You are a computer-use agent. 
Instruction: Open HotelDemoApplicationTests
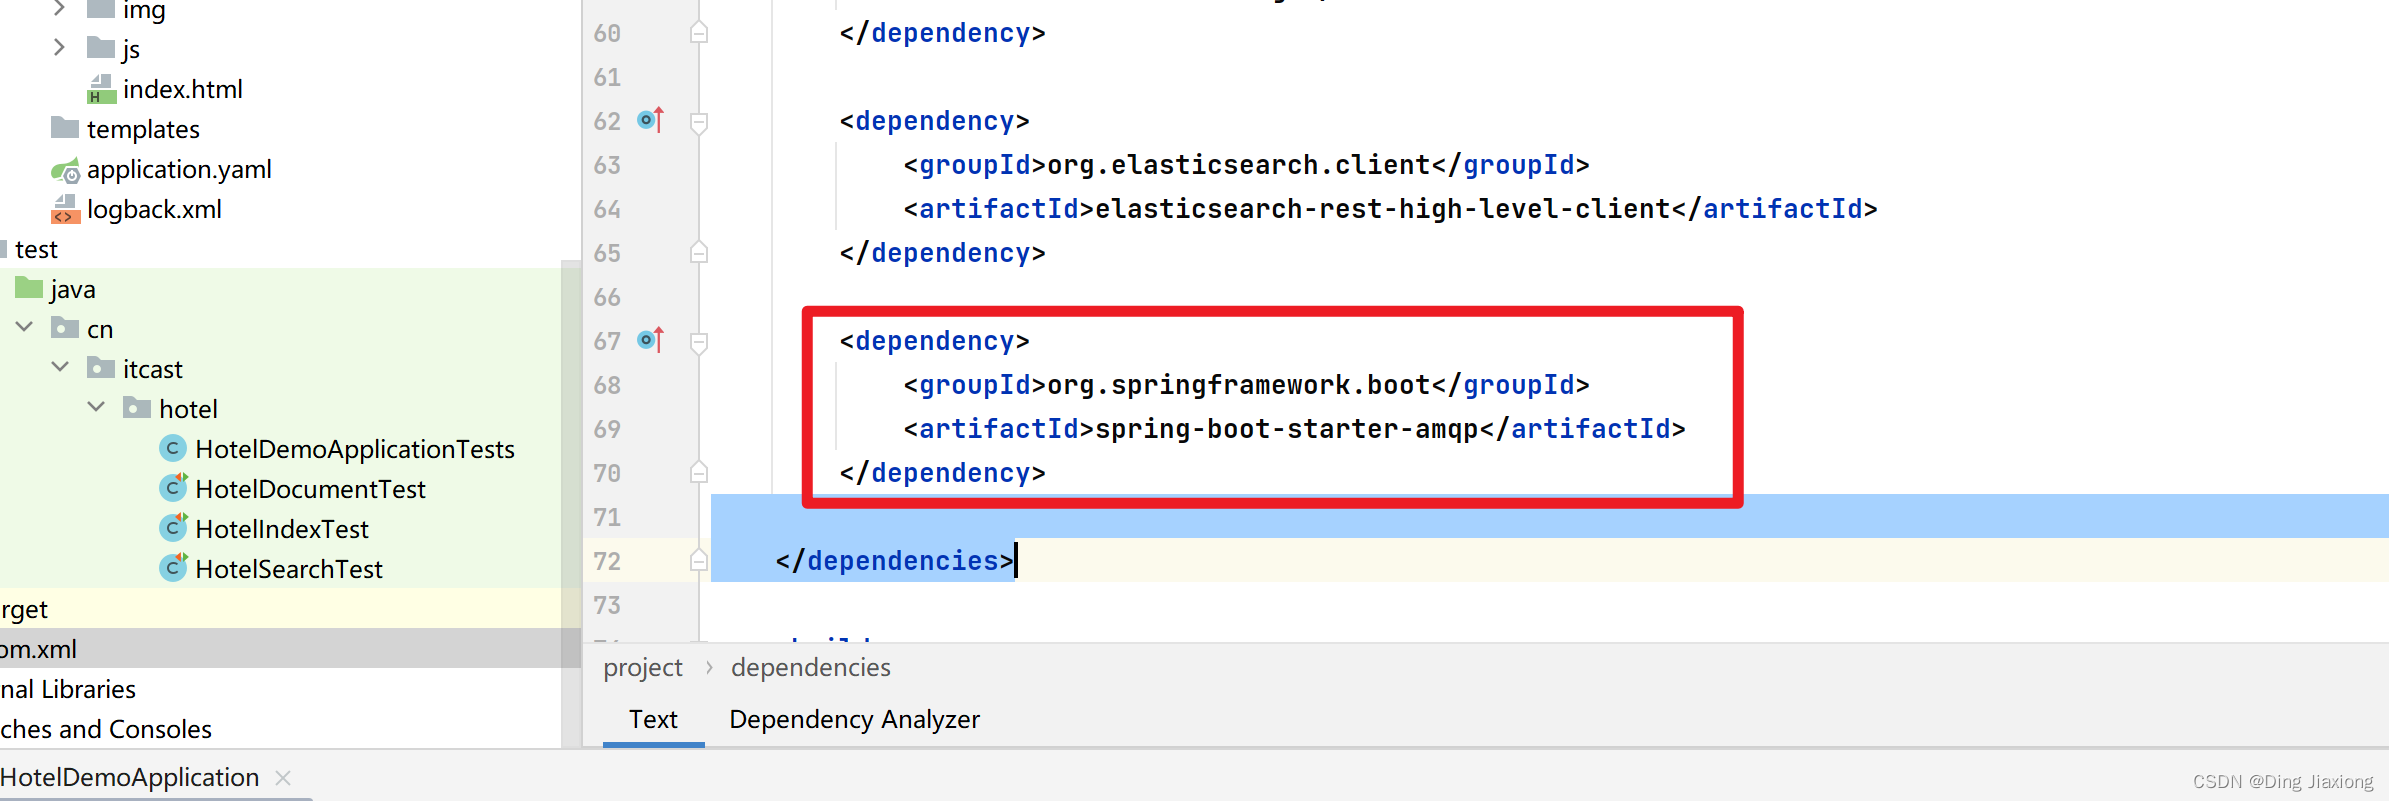355,449
